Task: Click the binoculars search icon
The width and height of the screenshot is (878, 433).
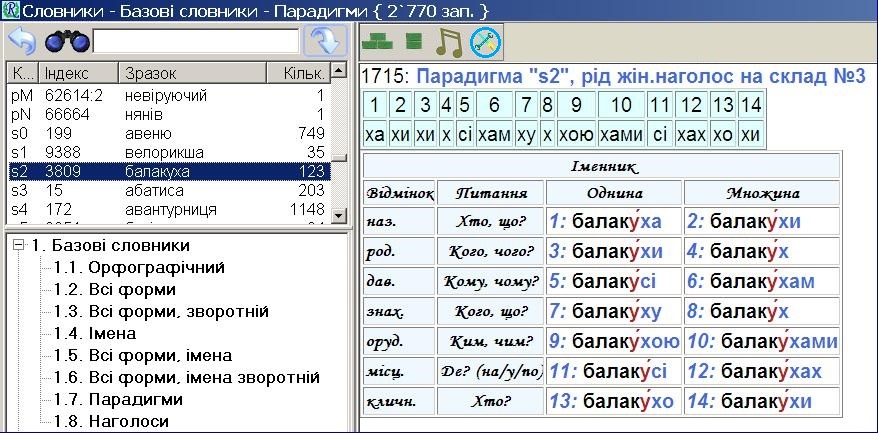Action: (x=67, y=41)
